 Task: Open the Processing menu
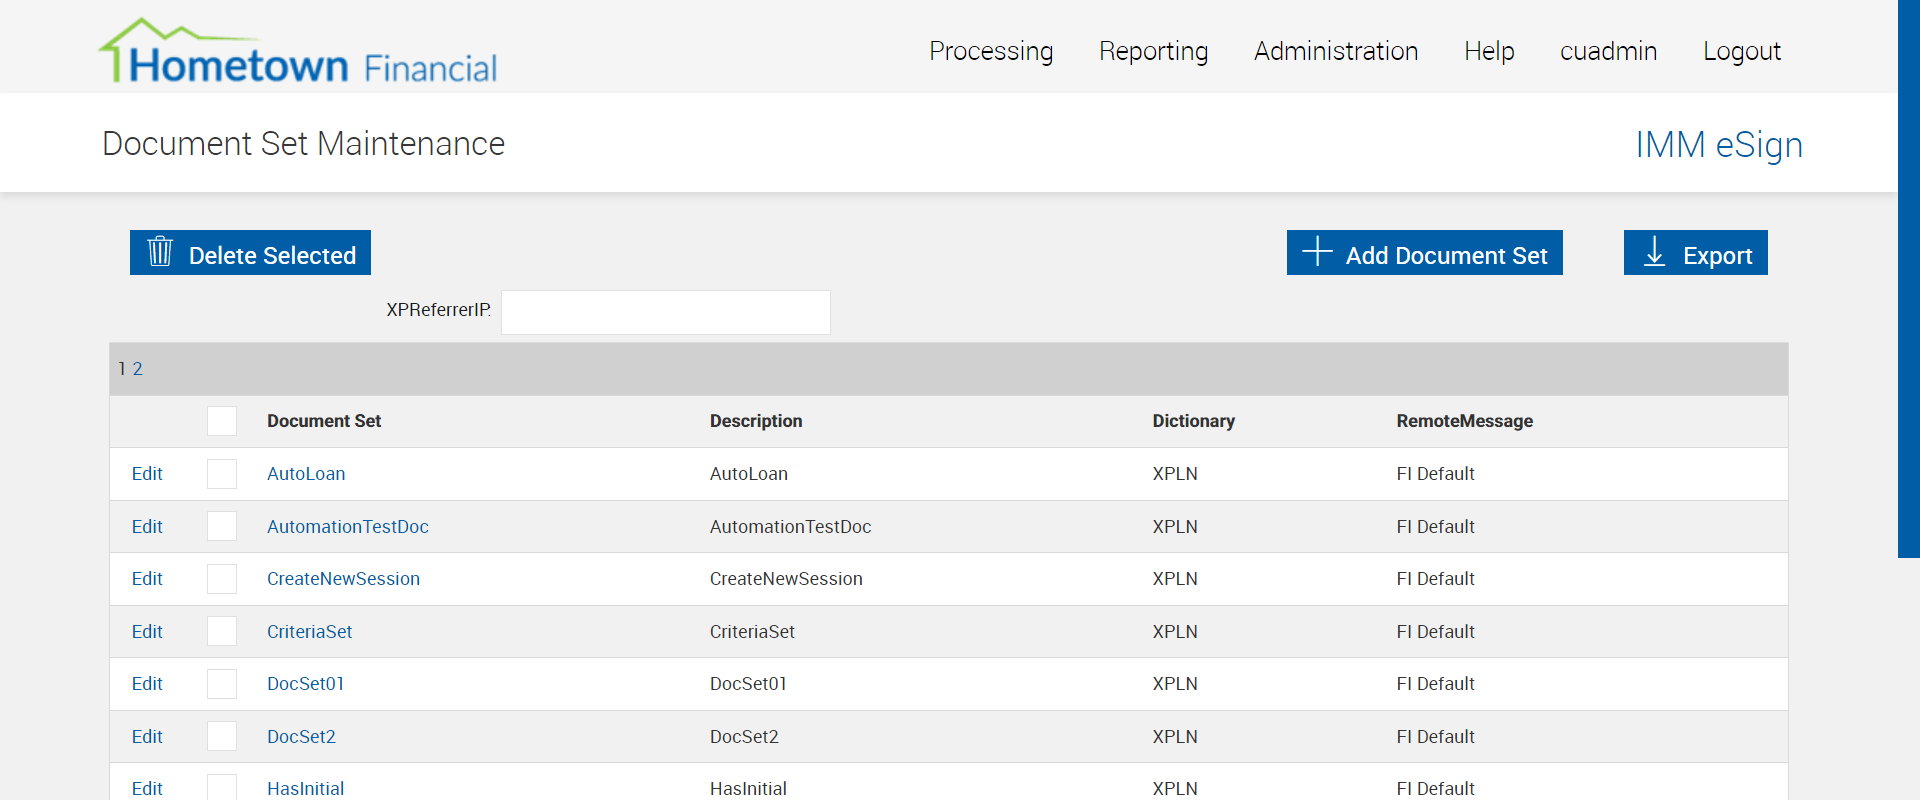[x=990, y=51]
